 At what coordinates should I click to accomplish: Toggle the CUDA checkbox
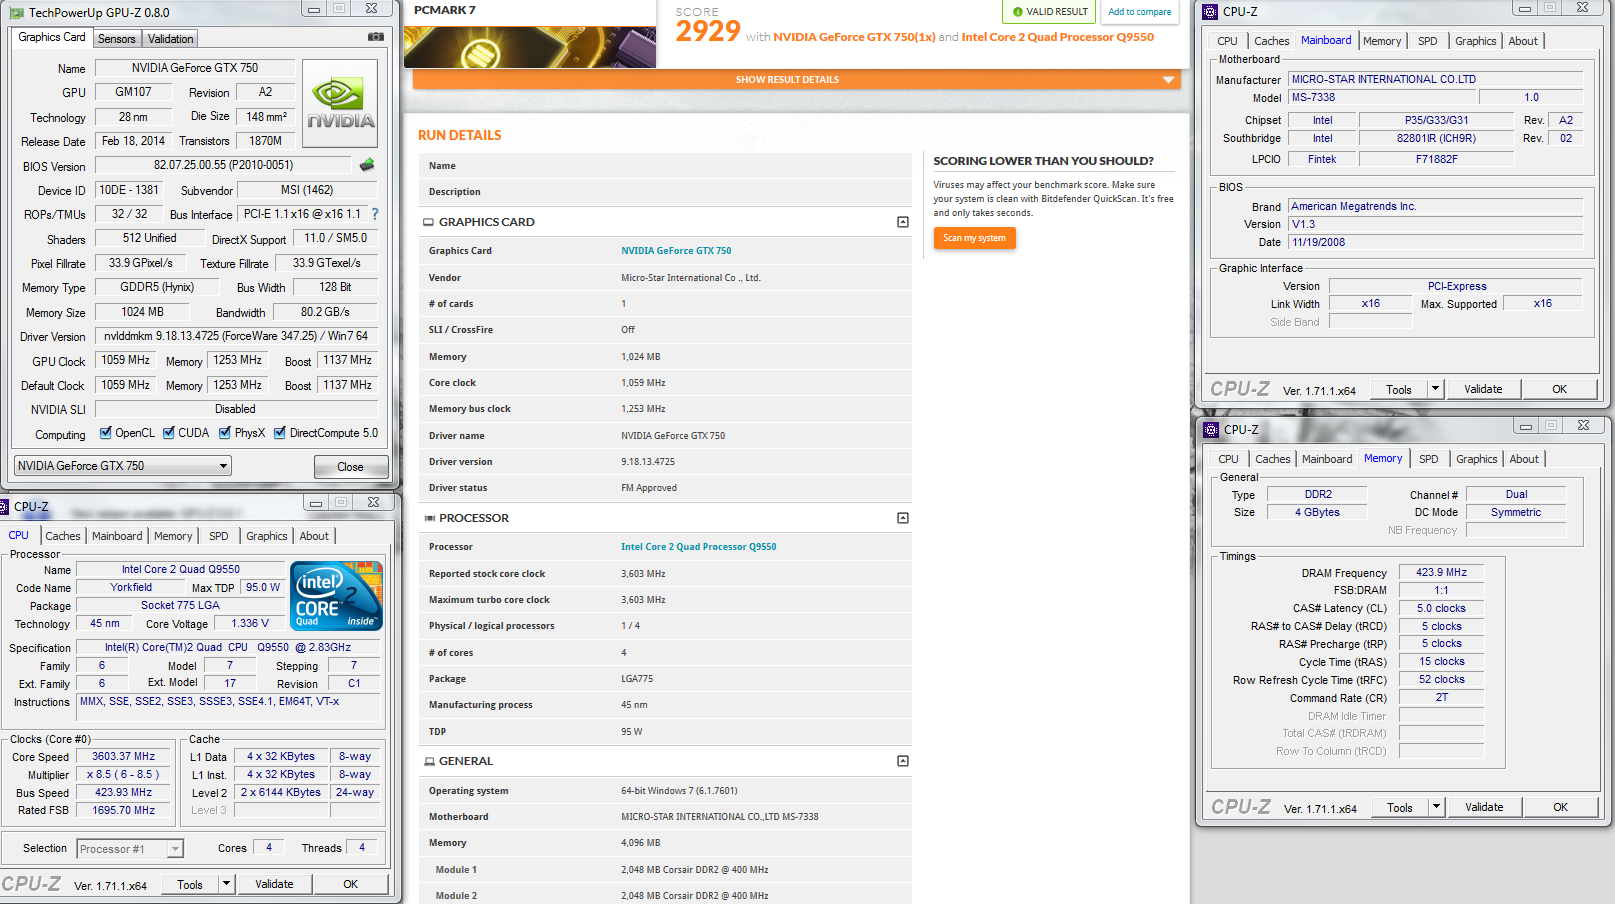pos(169,433)
